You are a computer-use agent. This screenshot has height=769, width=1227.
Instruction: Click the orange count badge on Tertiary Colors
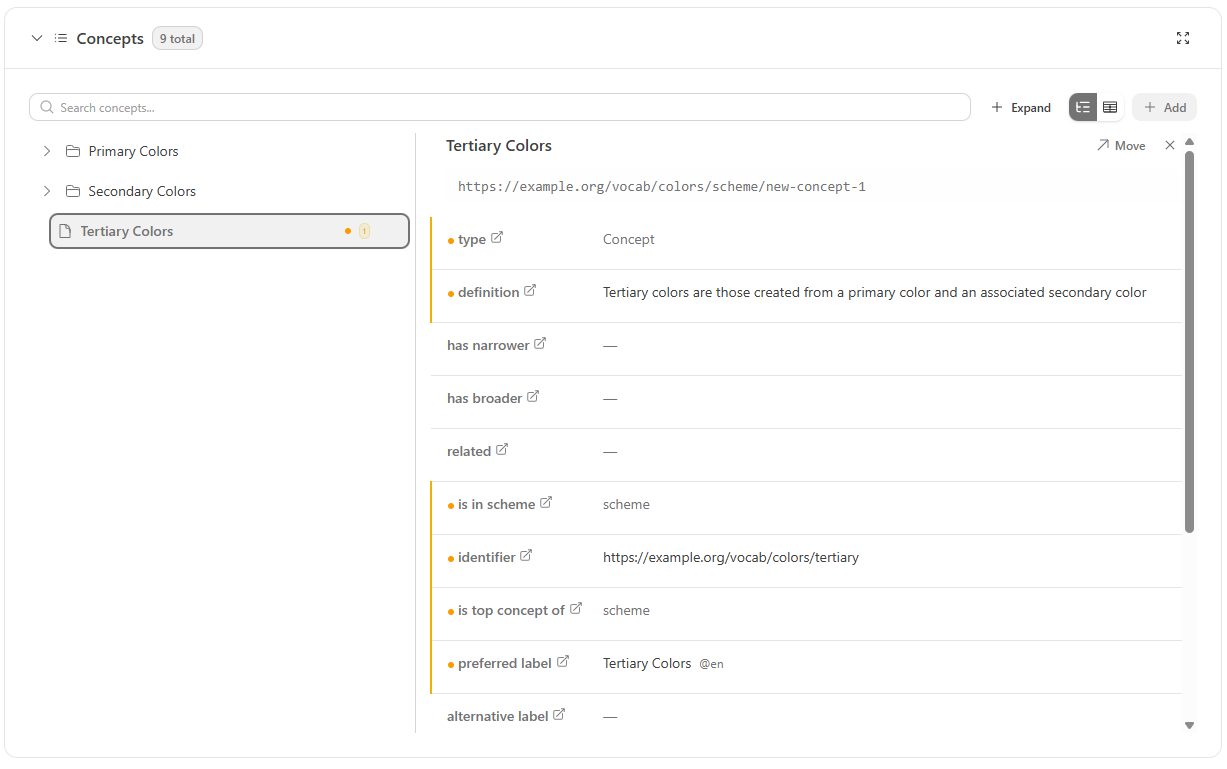(364, 230)
